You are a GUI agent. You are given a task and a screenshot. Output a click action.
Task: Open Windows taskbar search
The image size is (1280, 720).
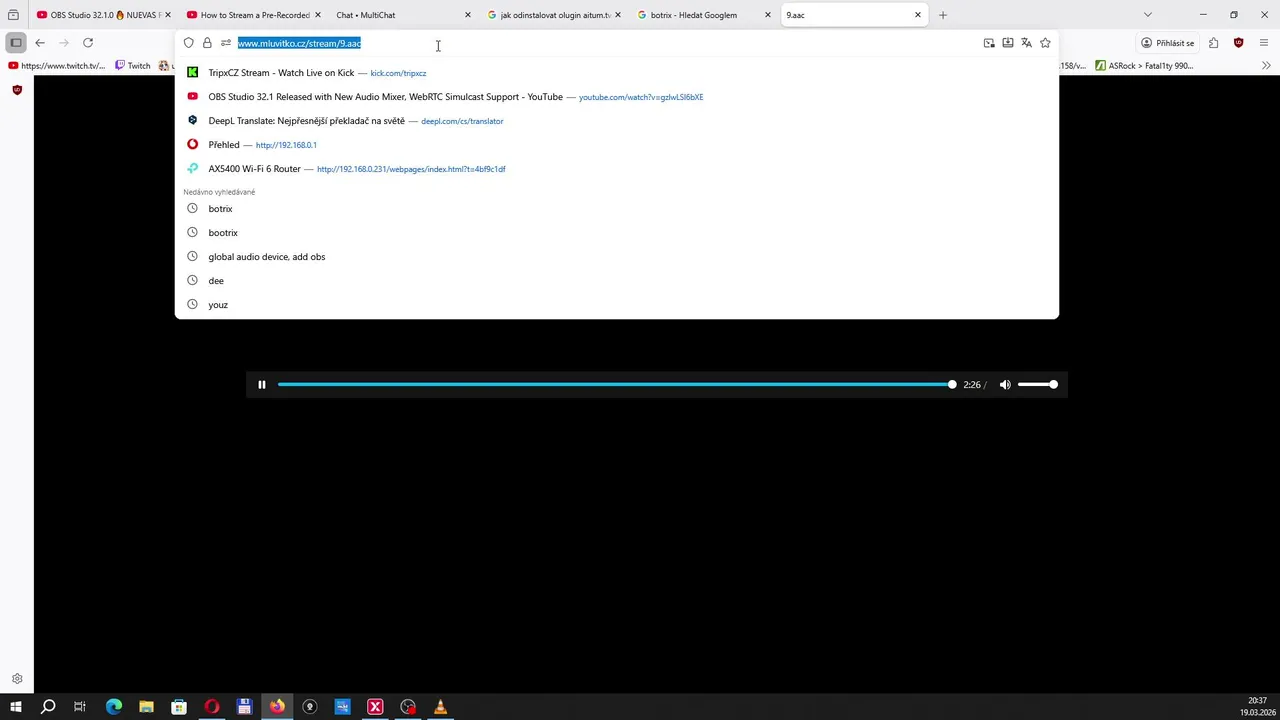(x=48, y=707)
